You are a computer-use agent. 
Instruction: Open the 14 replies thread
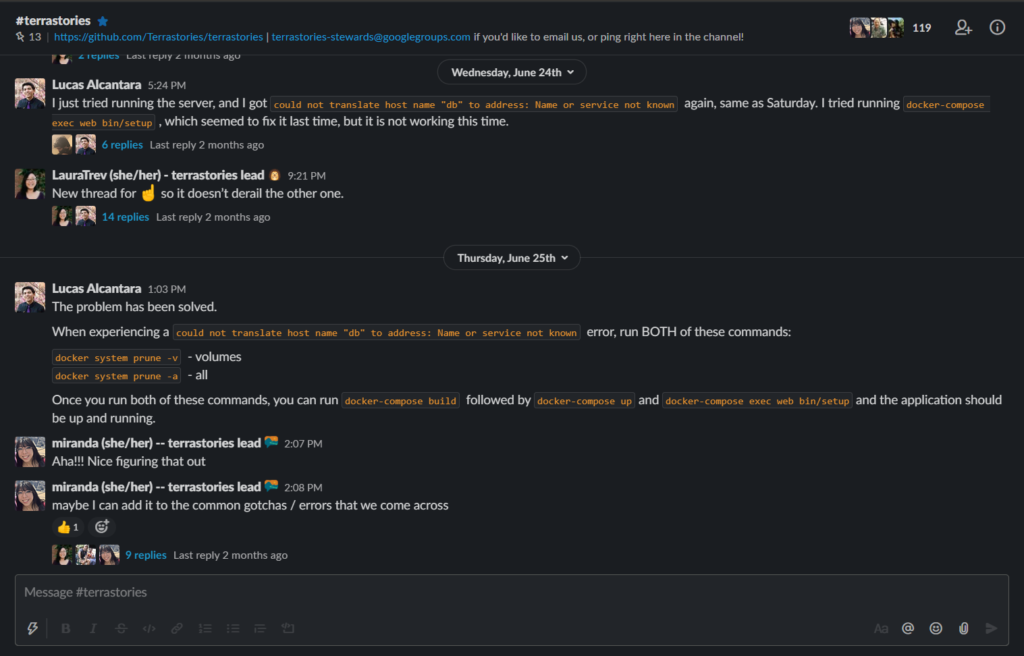(125, 217)
